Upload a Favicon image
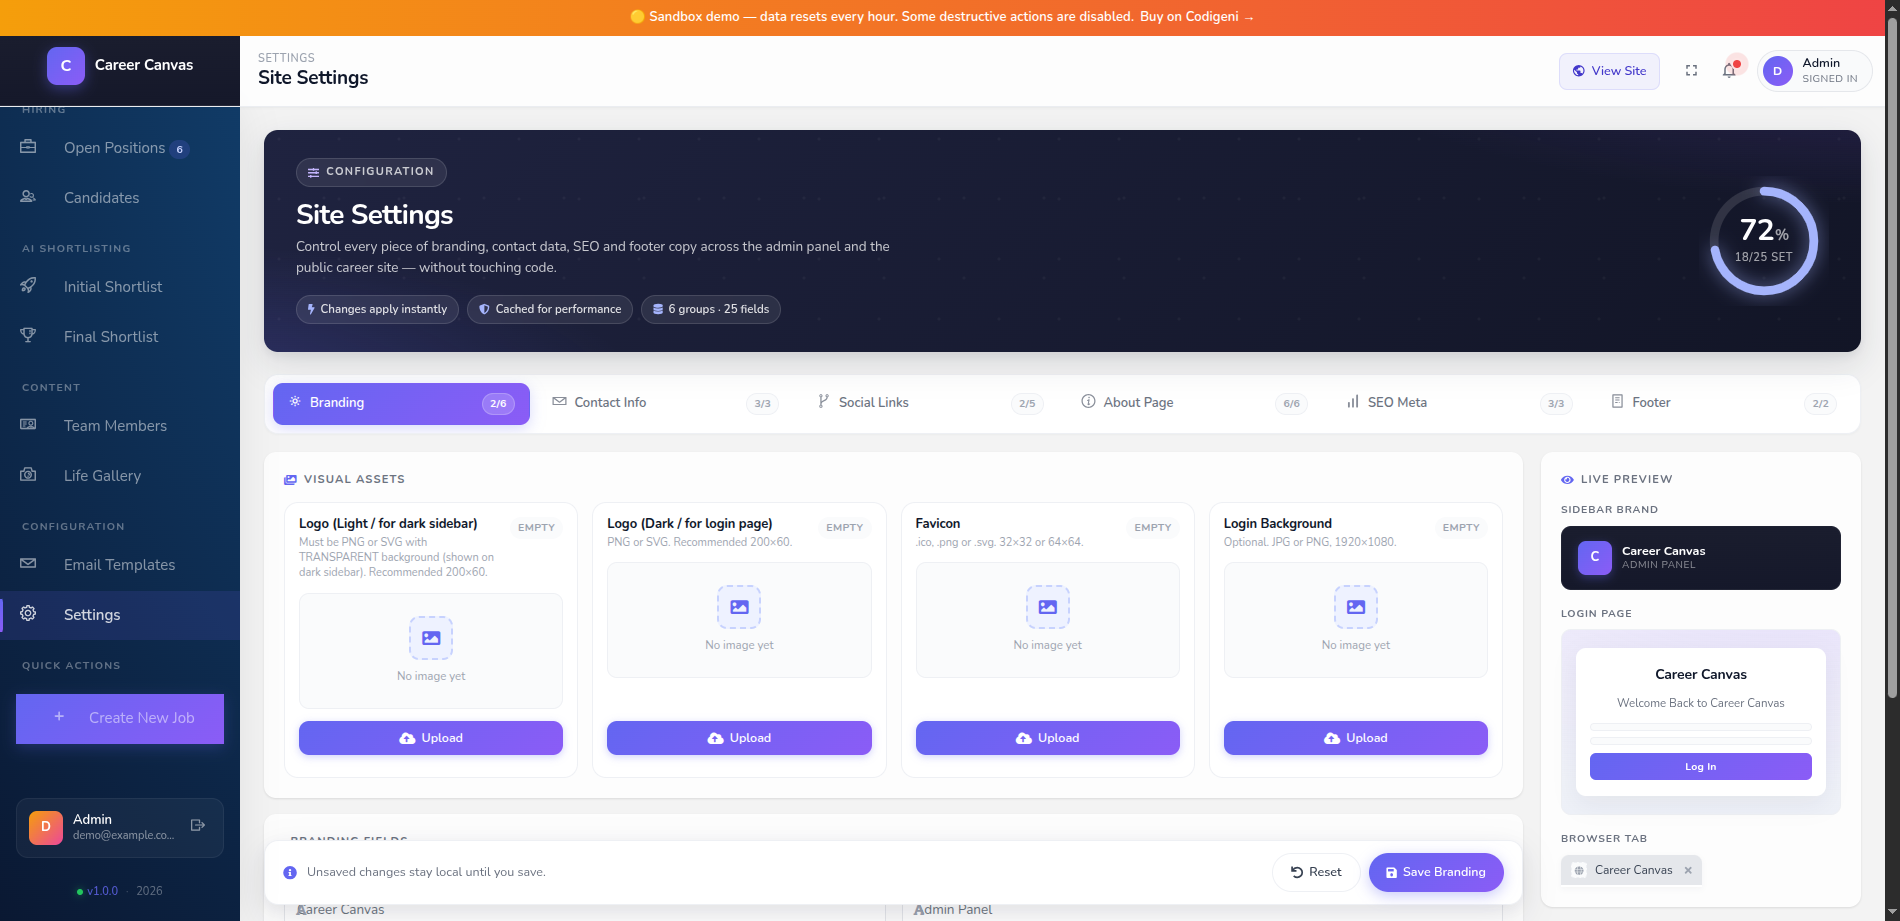 1047,738
